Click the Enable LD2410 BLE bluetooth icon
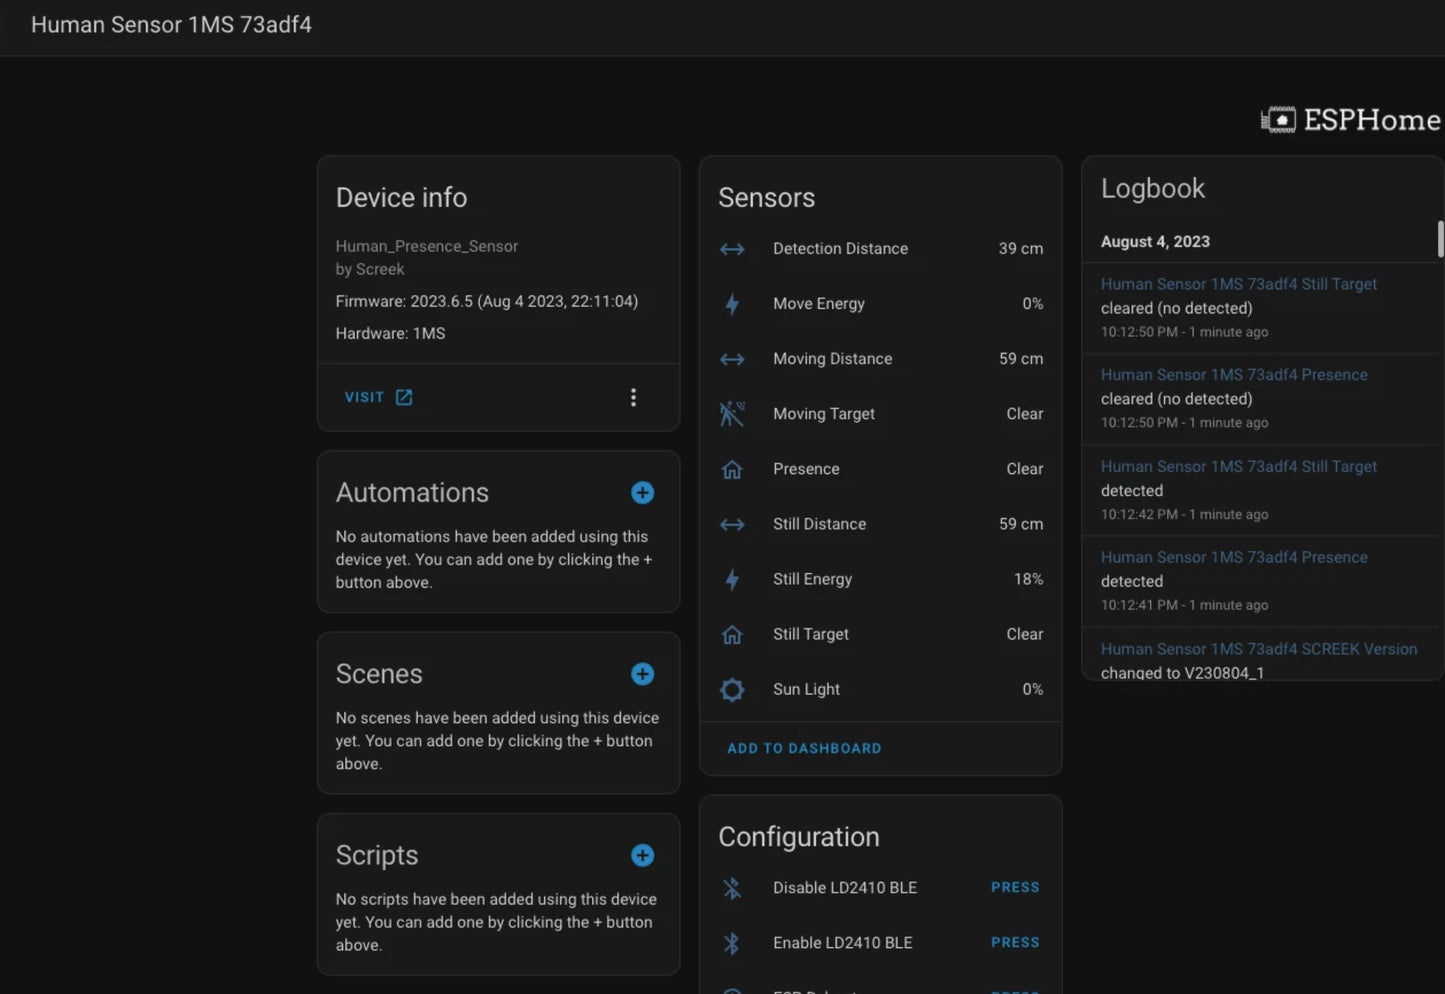Screen dimensions: 1445x994 click(732, 943)
